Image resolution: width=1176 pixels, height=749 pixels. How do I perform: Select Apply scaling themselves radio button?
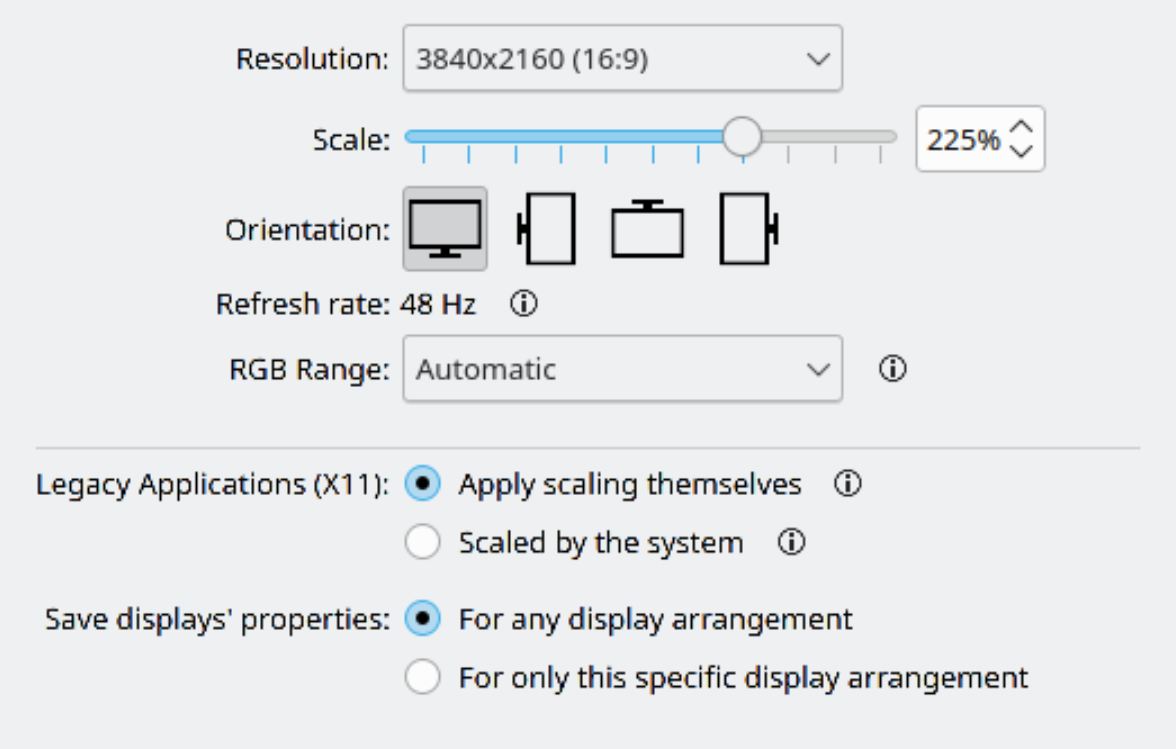pyautogui.click(x=423, y=485)
